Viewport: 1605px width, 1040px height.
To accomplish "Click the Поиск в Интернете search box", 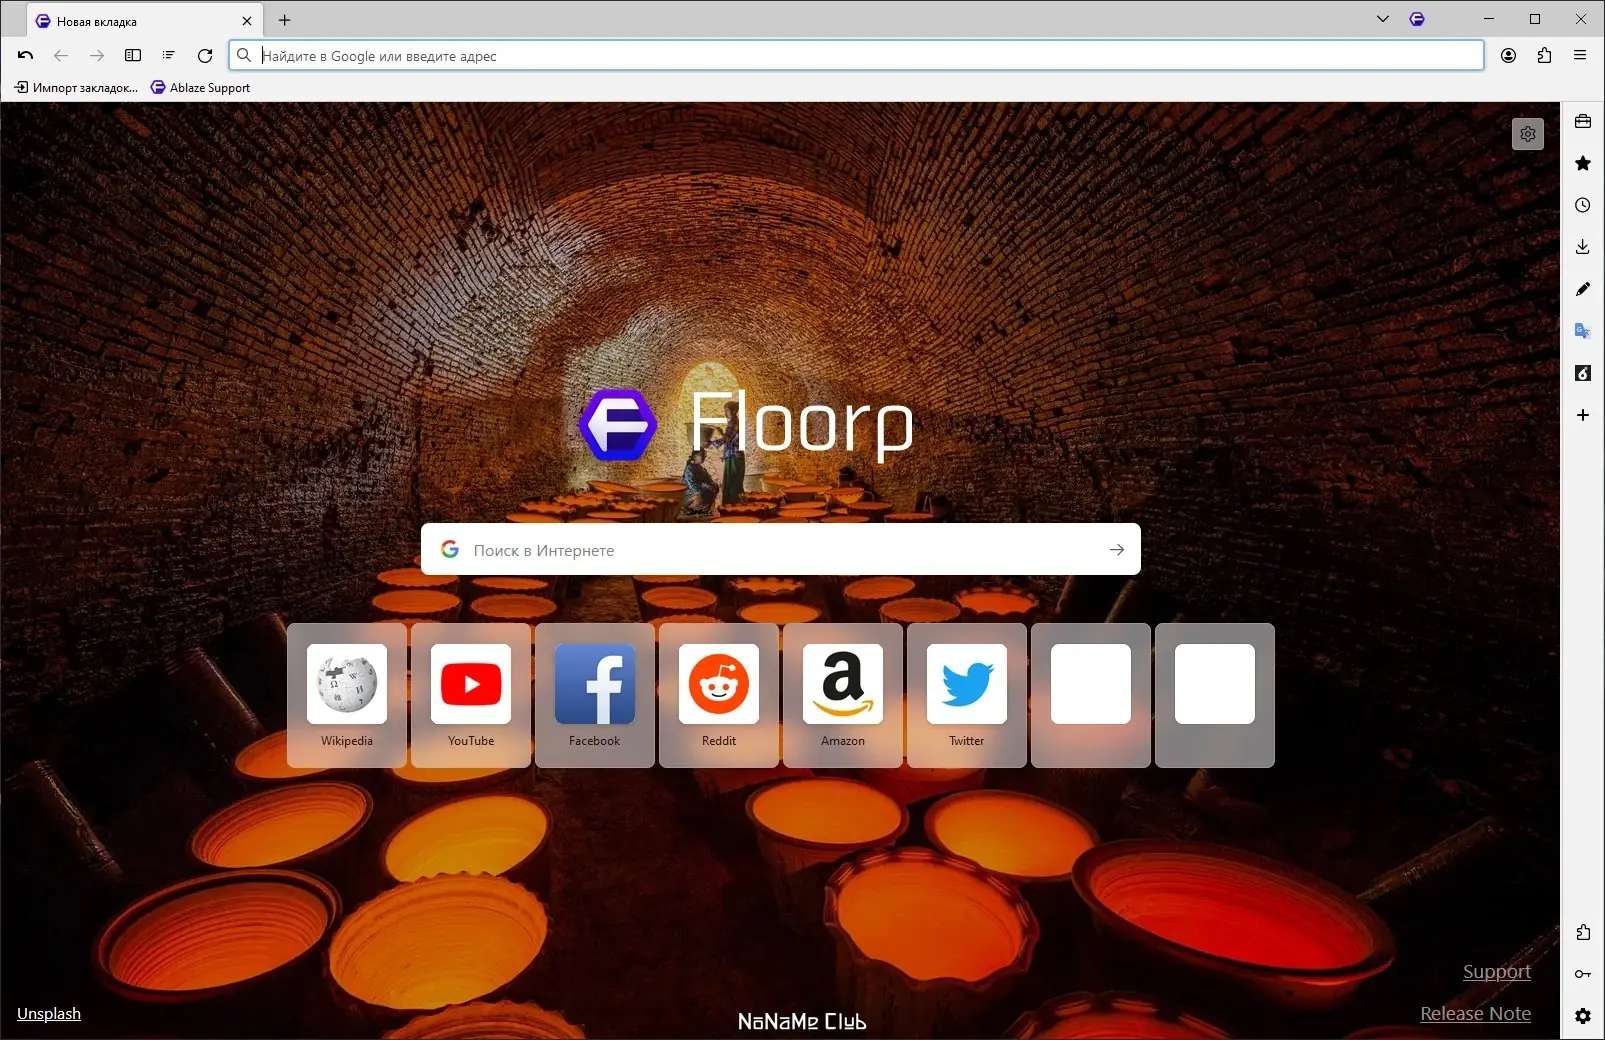I will tap(780, 550).
